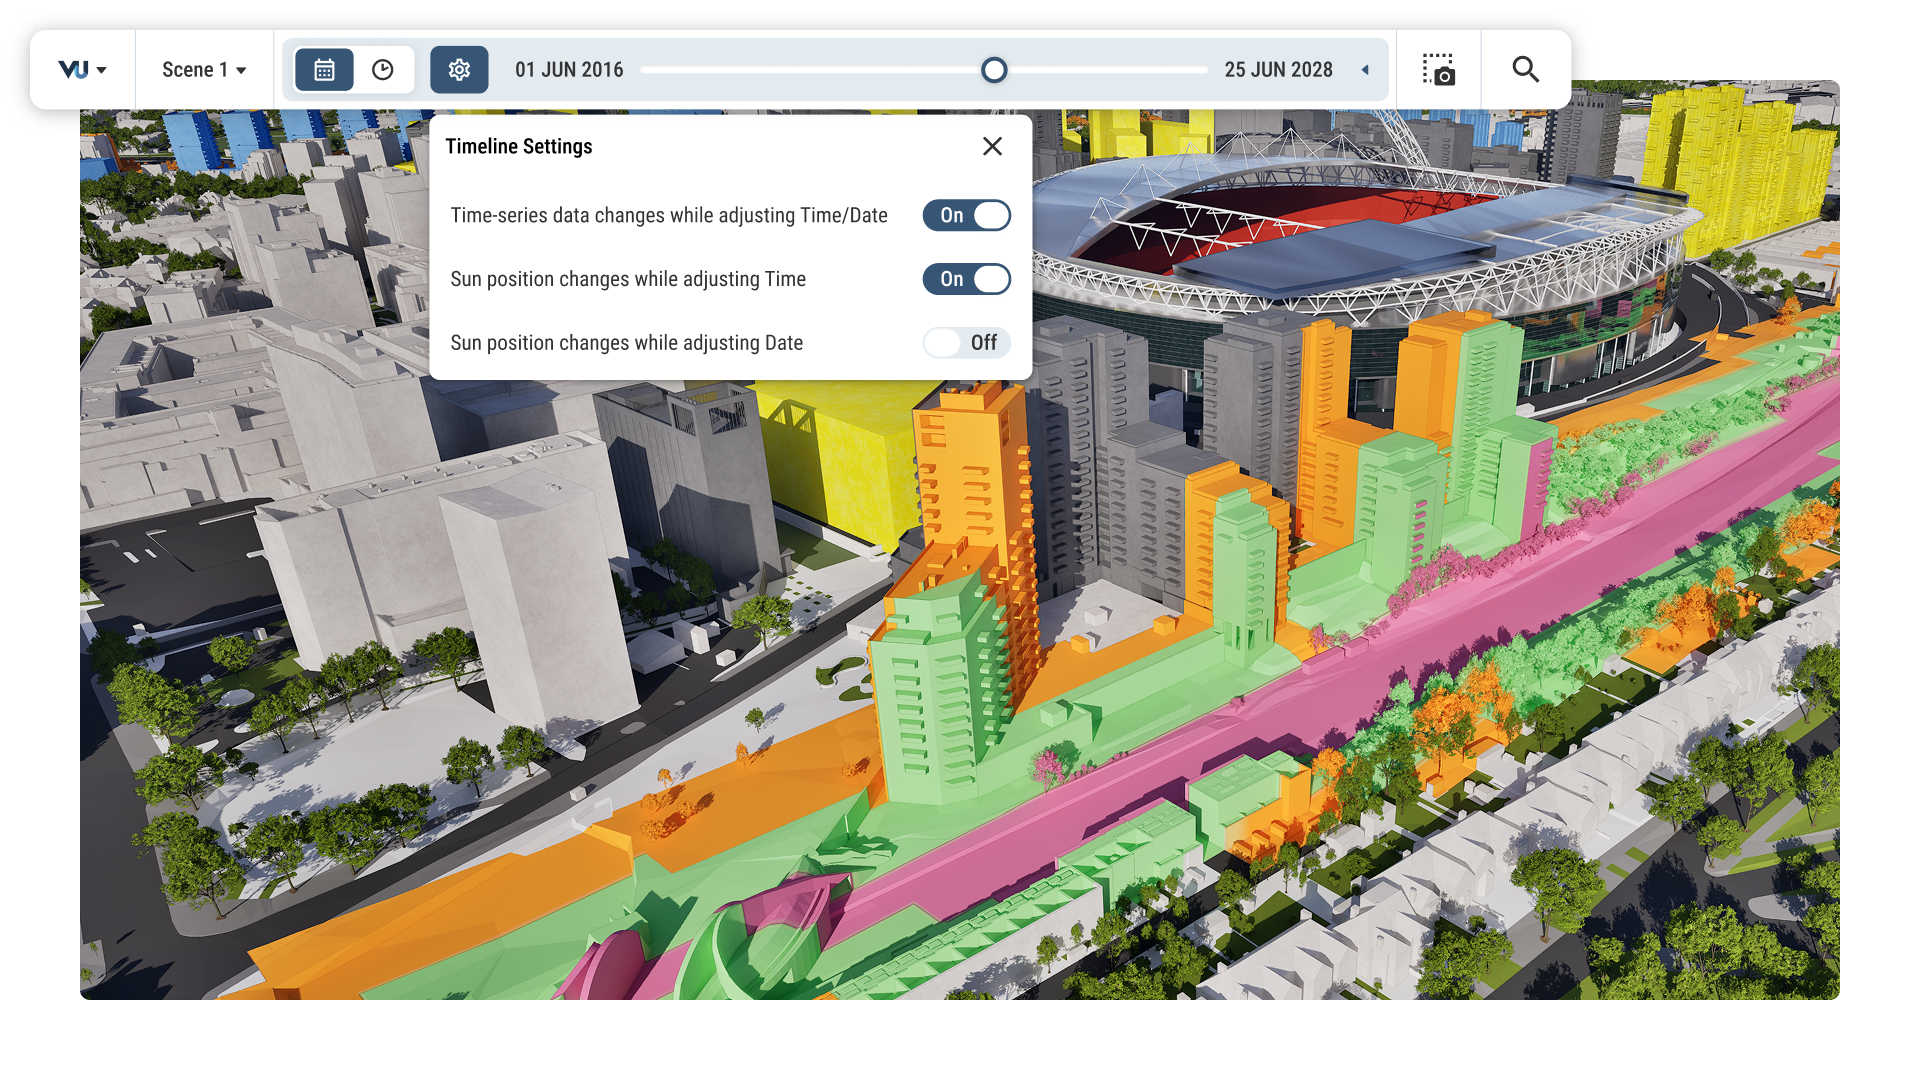
Task: Enable sun position while adjusting Date
Action: coord(966,343)
